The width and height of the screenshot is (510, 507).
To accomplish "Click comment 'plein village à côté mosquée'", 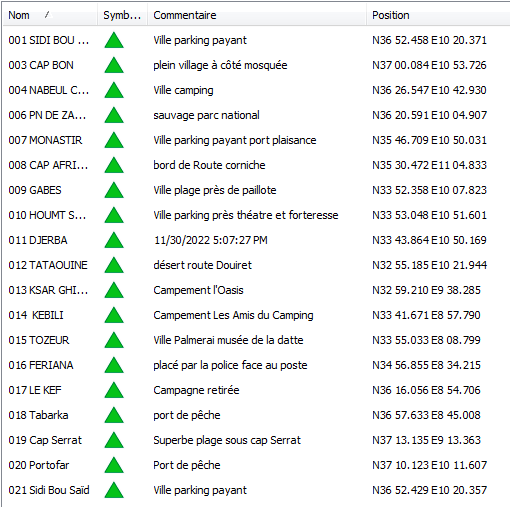I will tap(220, 65).
